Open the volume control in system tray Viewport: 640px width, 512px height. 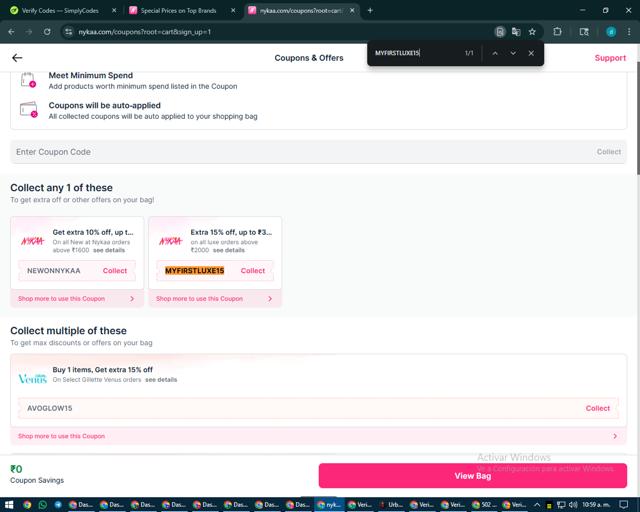[573, 505]
